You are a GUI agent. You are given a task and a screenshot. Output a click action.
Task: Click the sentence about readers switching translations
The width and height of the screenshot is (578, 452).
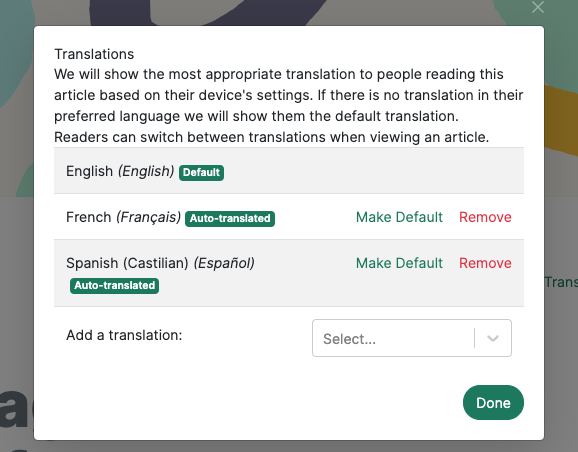tap(272, 137)
